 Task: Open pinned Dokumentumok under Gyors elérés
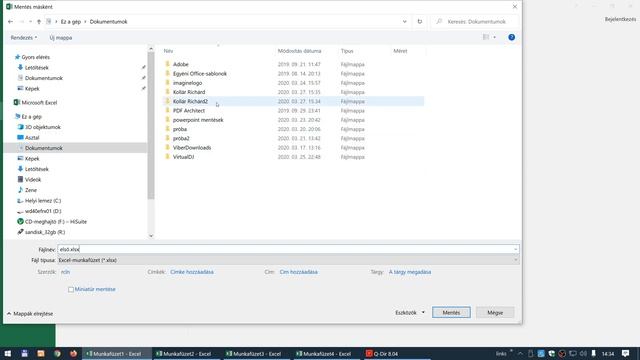[x=44, y=78]
